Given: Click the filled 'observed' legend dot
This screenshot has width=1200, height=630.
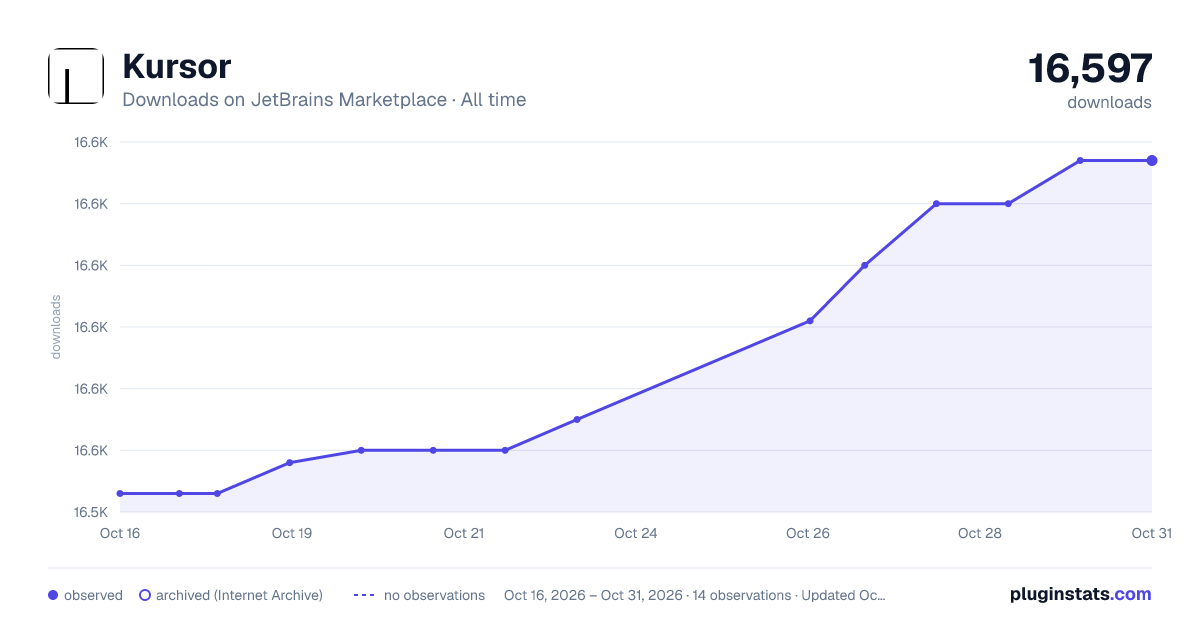Looking at the screenshot, I should click(53, 595).
